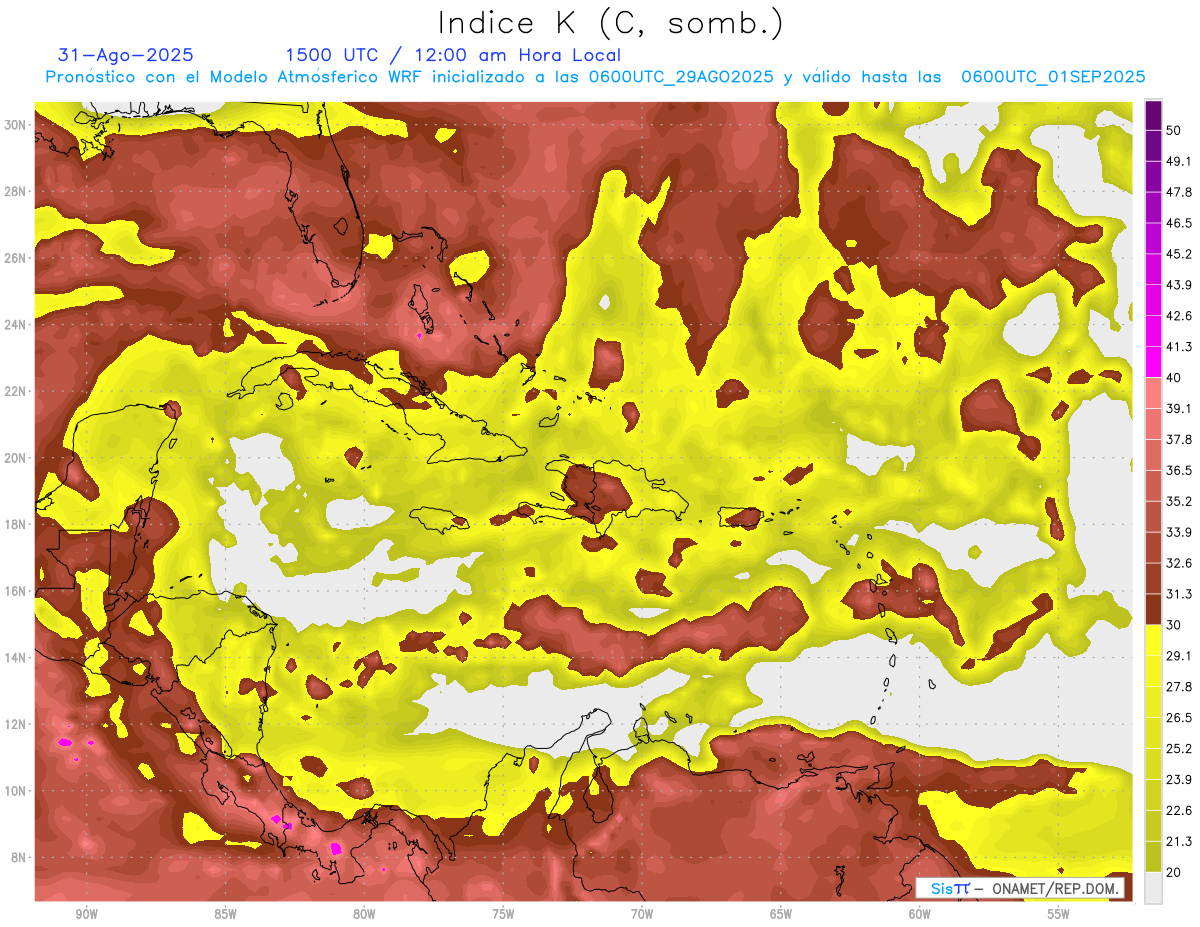Click the latitude axis label "10N"
The height and width of the screenshot is (927, 1200).
tap(17, 791)
